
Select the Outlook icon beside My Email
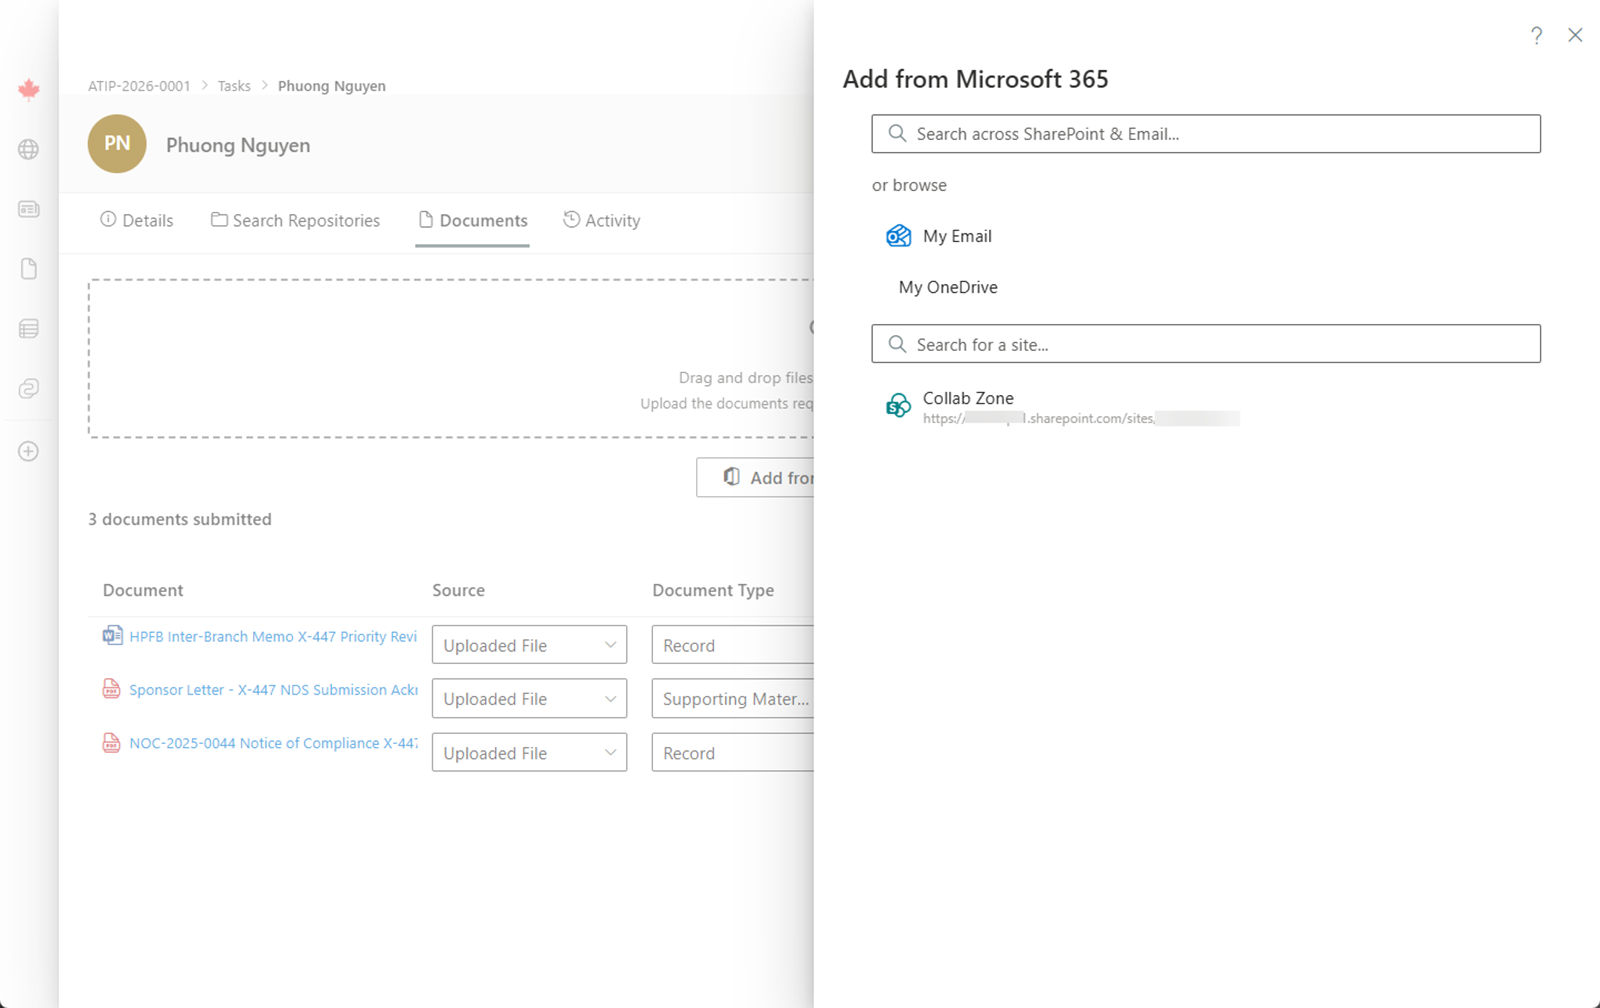click(898, 236)
